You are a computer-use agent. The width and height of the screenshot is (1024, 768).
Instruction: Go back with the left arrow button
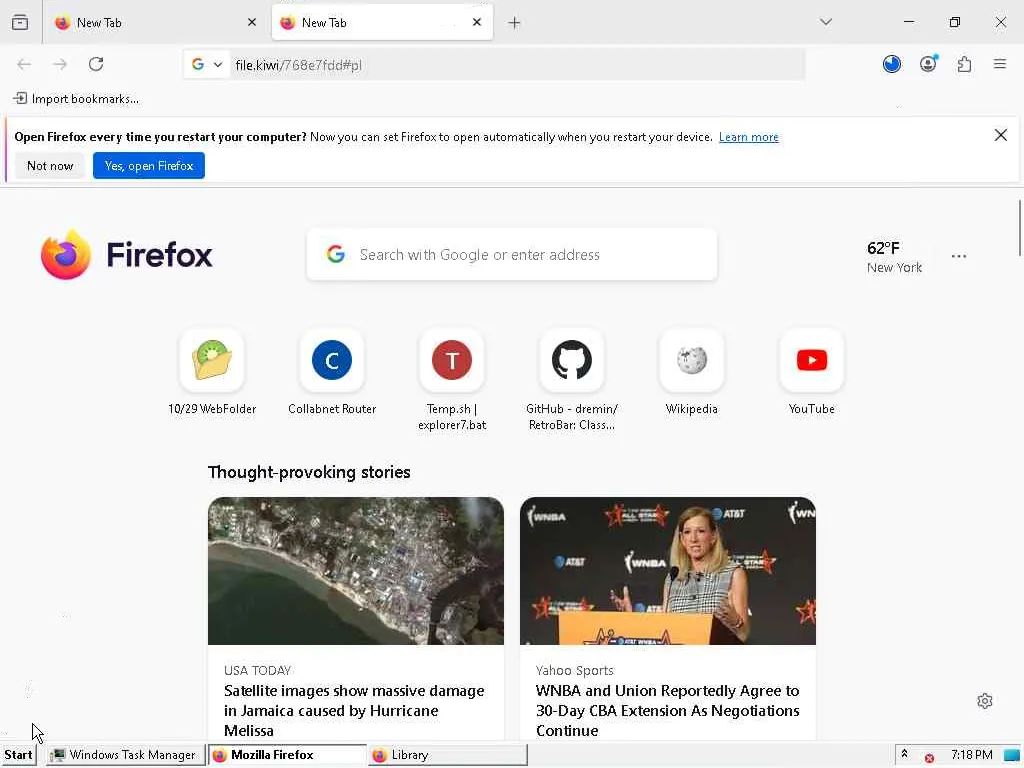24,64
